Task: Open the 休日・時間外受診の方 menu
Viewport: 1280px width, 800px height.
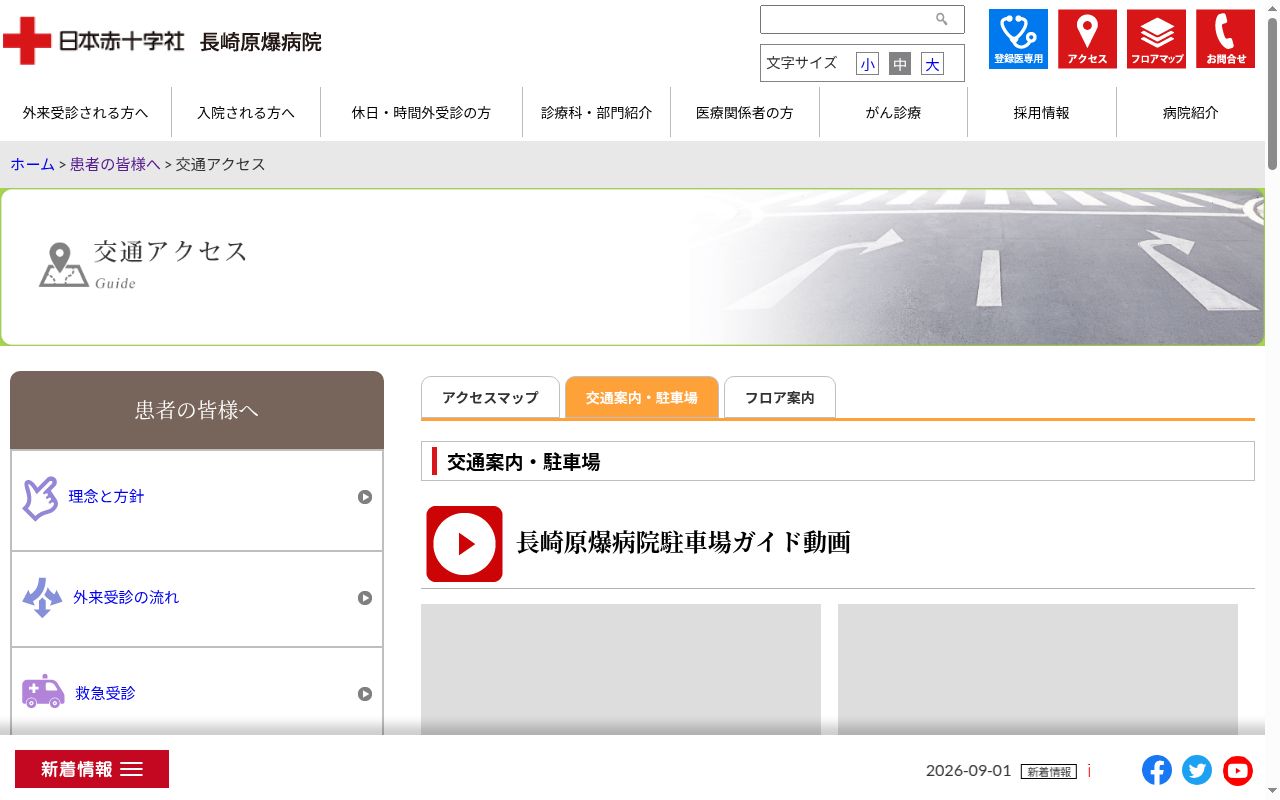Action: 421,113
